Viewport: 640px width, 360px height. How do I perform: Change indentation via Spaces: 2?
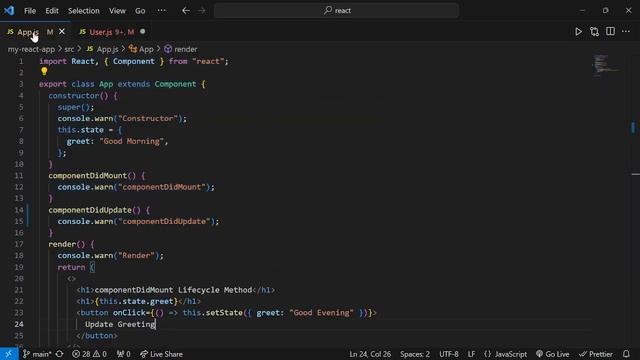[x=415, y=354]
